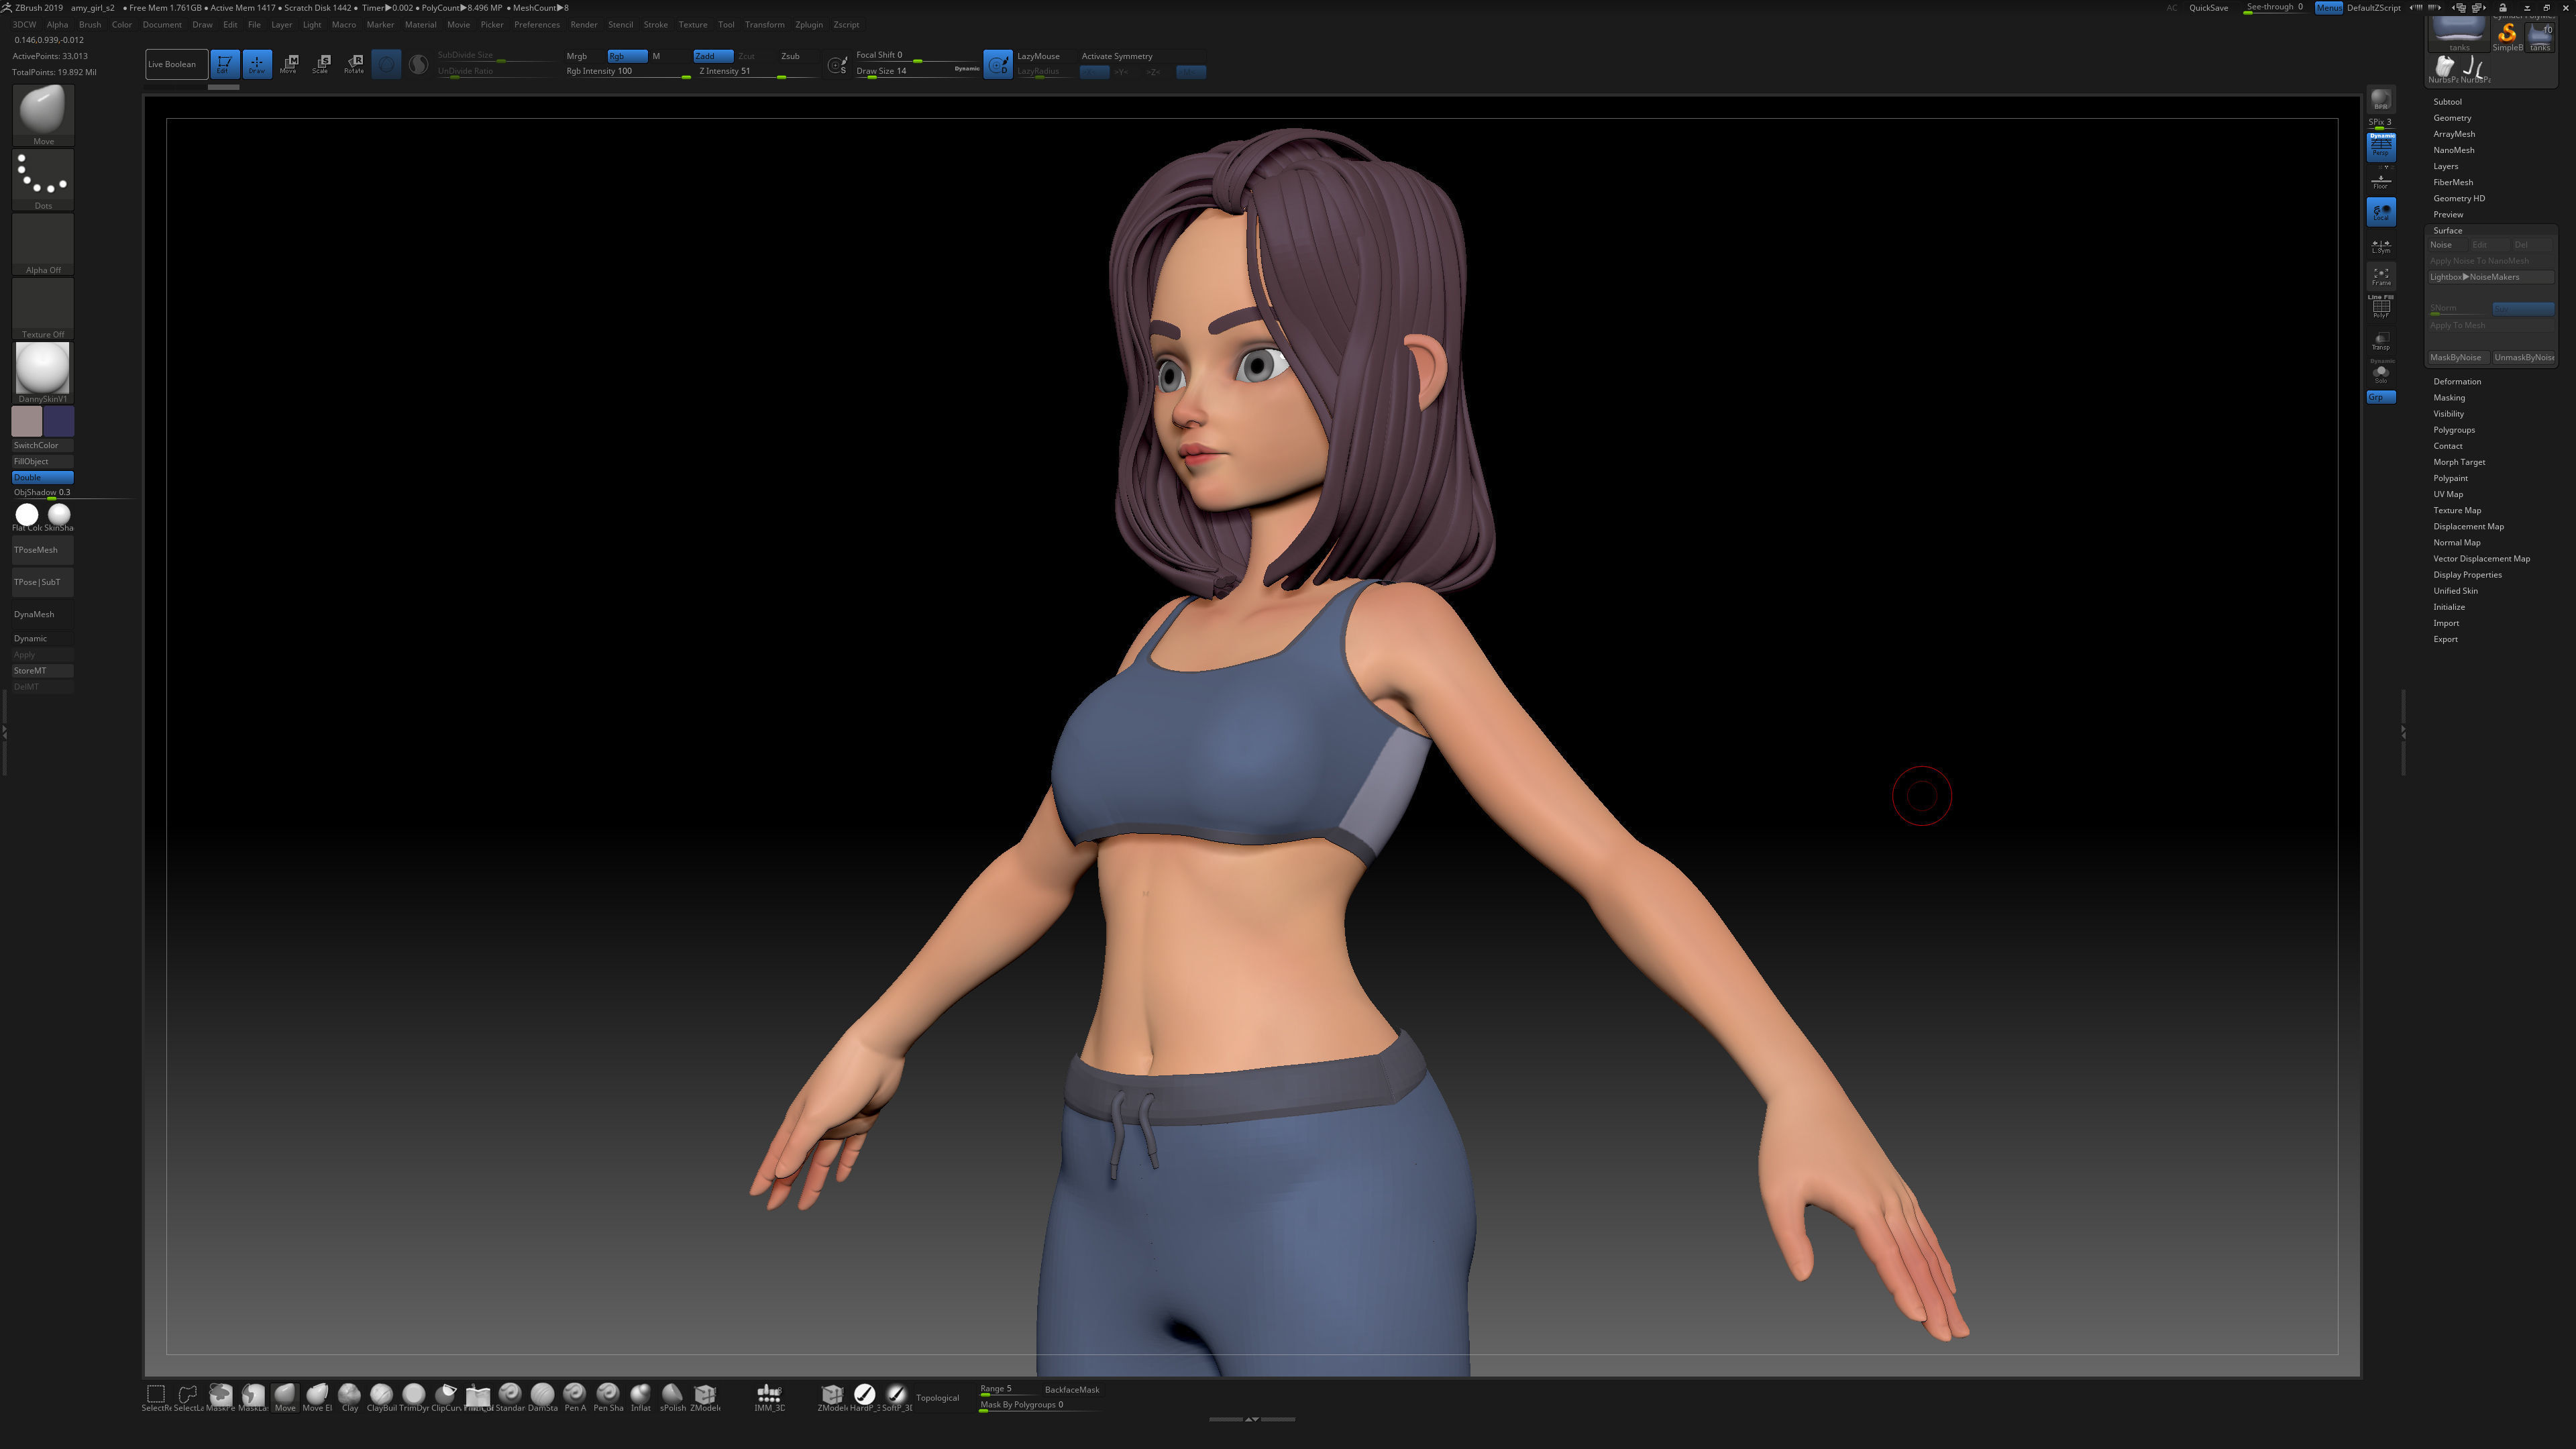2576x1449 pixels.
Task: Toggle the Transp transparency icon
Action: (x=2381, y=341)
